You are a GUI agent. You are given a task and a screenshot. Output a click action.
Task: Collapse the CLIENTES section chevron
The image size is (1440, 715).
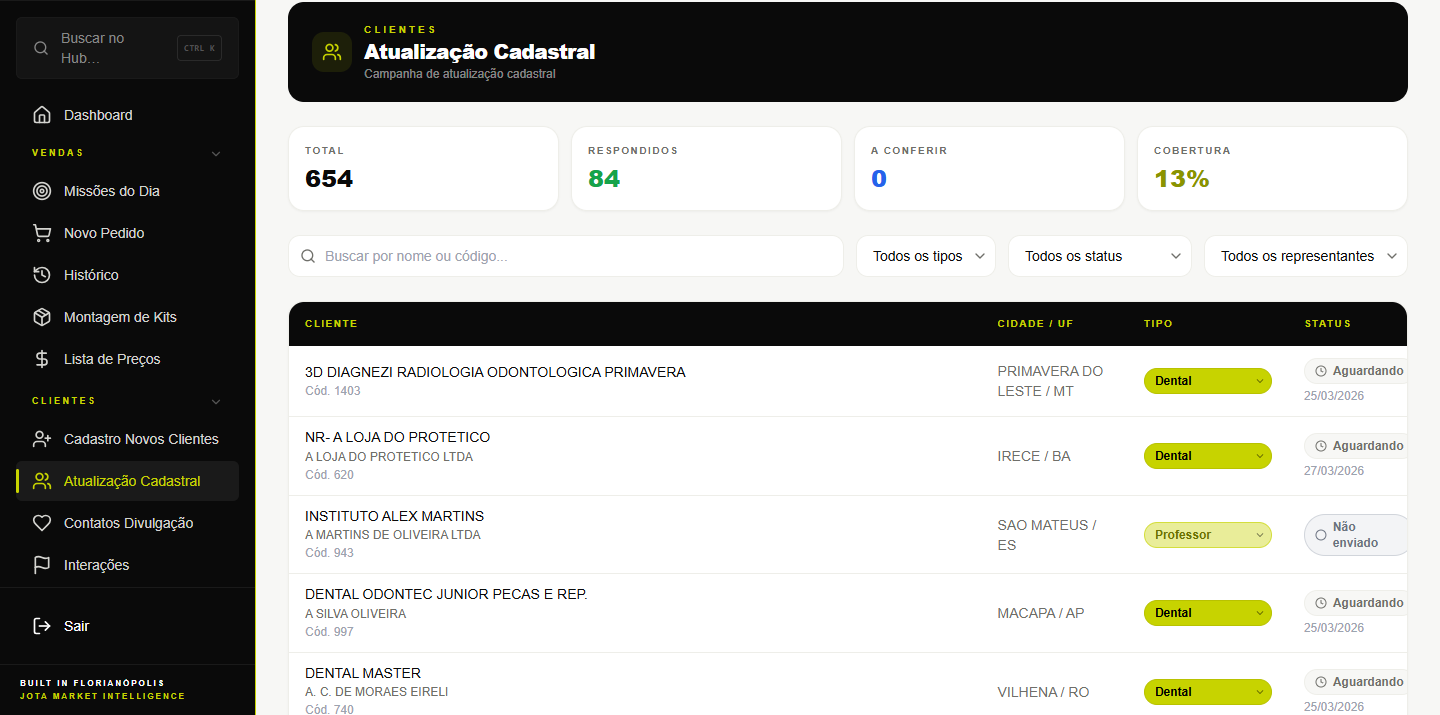(x=216, y=402)
